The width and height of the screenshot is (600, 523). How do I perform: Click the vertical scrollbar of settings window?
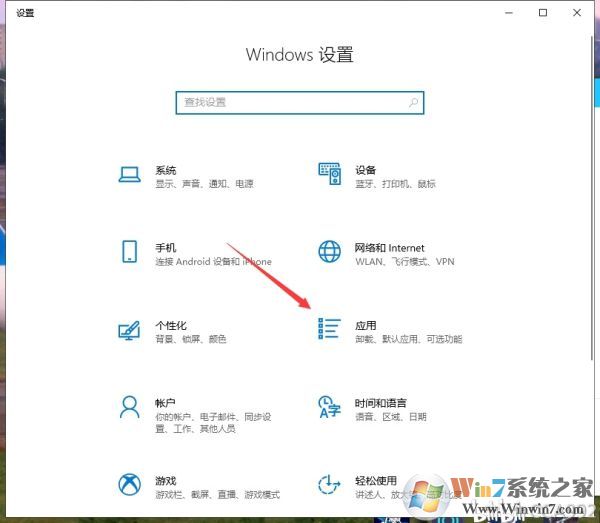click(592, 198)
